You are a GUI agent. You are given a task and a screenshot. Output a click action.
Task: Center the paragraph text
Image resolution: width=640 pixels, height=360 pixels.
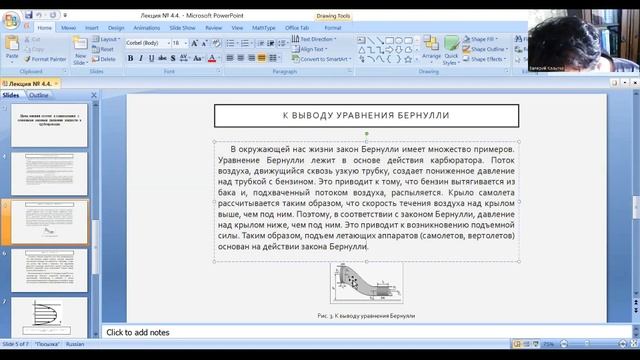[x=240, y=58]
